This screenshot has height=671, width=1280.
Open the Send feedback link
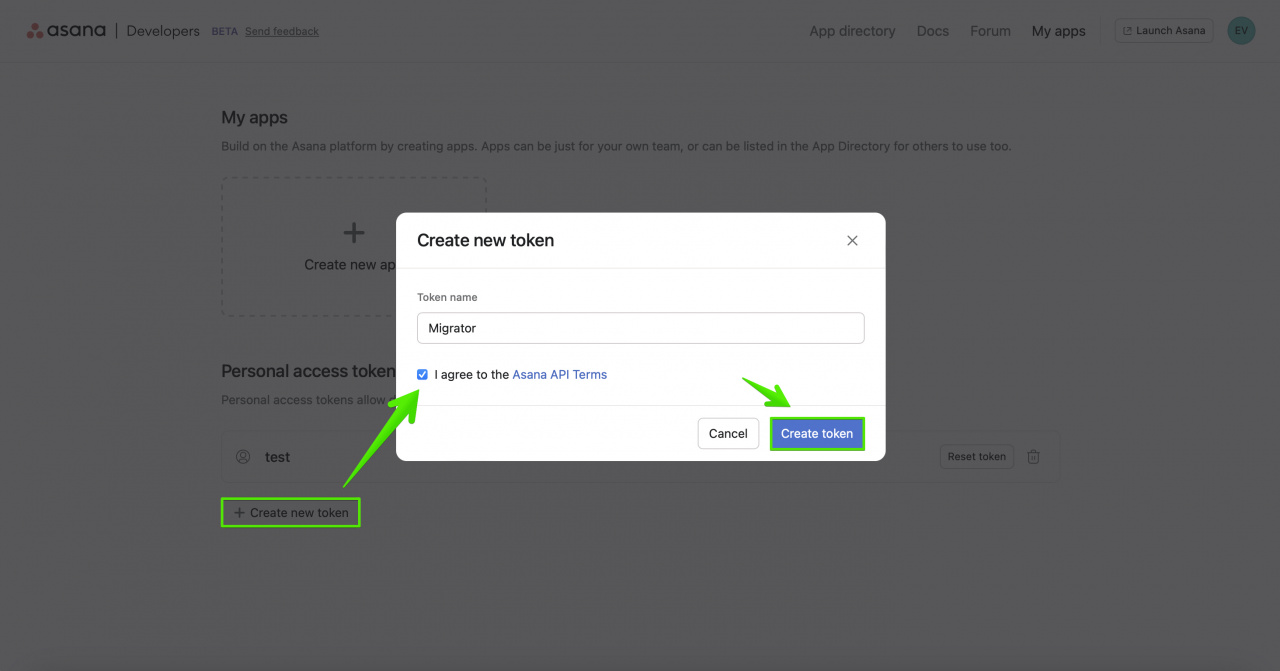tap(281, 31)
